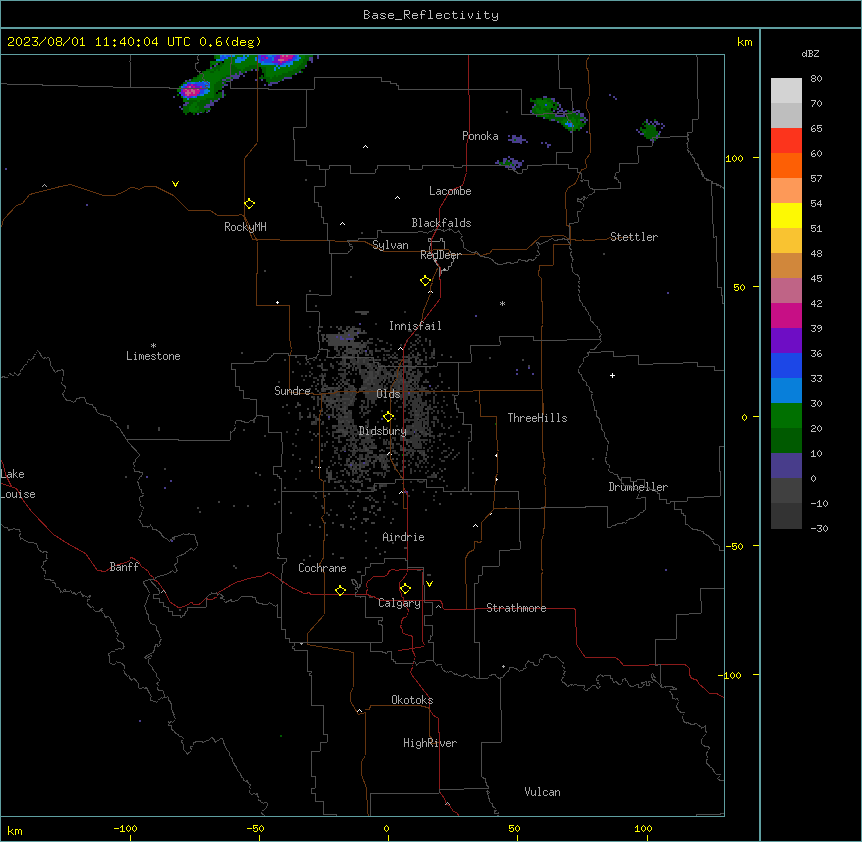Click the dBZ legend heading
The image size is (862, 842).
pos(810,54)
